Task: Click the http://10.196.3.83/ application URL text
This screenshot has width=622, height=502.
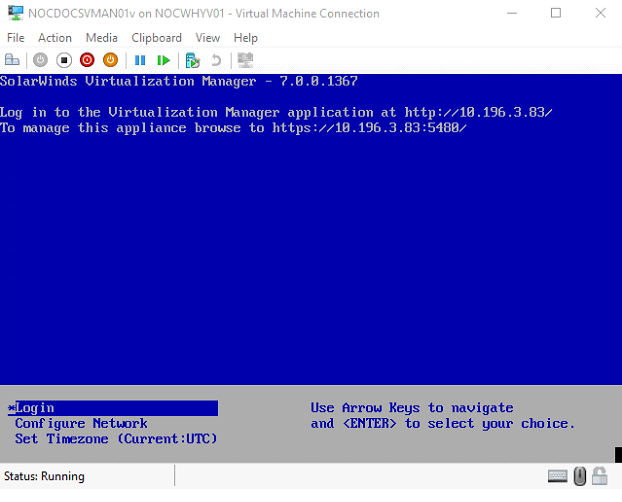Action: (478, 112)
